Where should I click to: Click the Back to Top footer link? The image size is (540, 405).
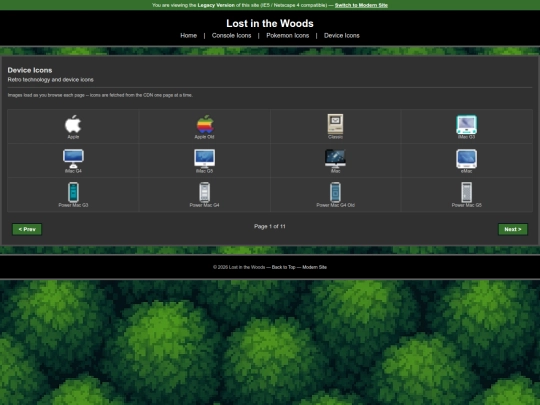[x=283, y=267]
